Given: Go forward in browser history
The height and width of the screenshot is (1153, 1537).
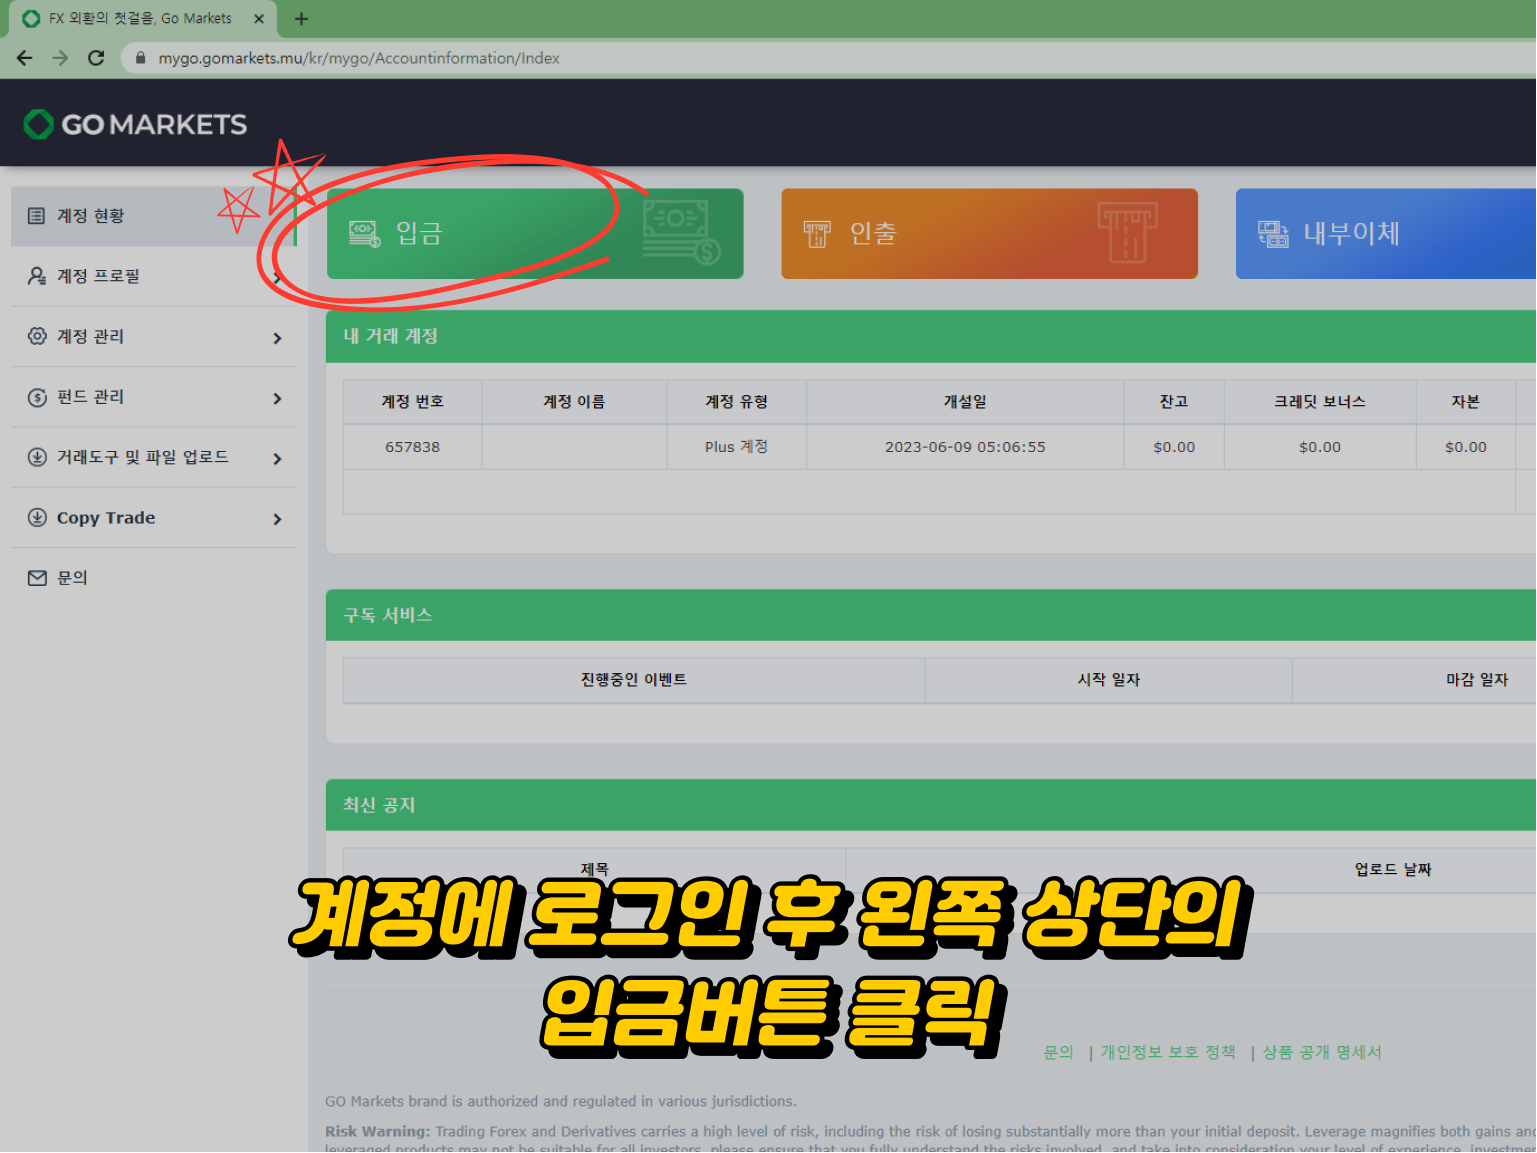Looking at the screenshot, I should tap(60, 58).
